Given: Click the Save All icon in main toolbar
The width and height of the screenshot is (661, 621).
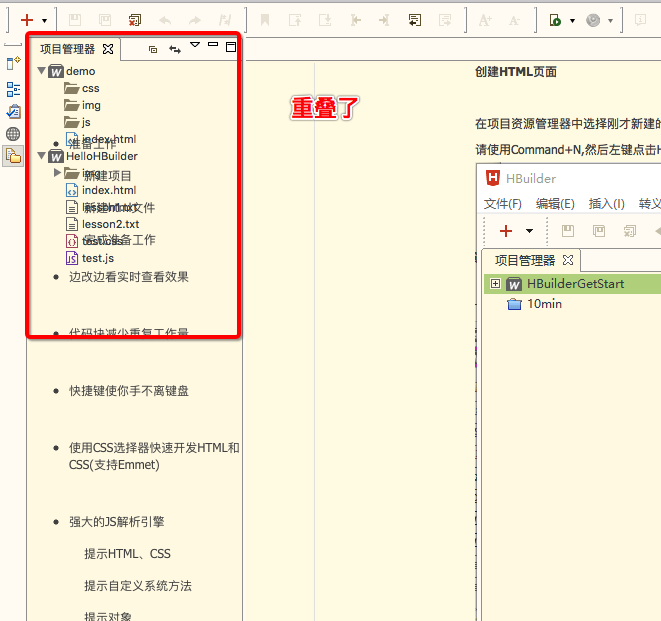Looking at the screenshot, I should coord(105,20).
